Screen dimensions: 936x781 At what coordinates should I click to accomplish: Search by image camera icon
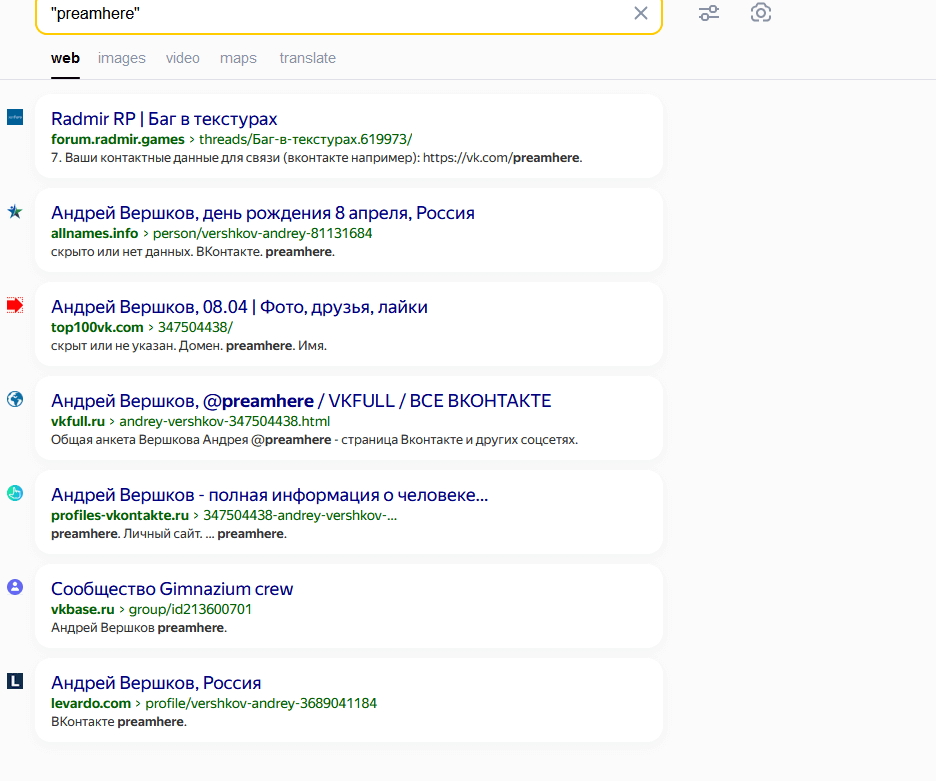tap(760, 13)
